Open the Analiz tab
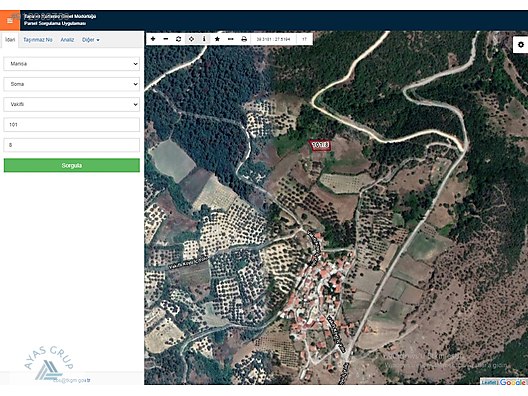Screen dimensions: 528x396 click(x=67, y=40)
